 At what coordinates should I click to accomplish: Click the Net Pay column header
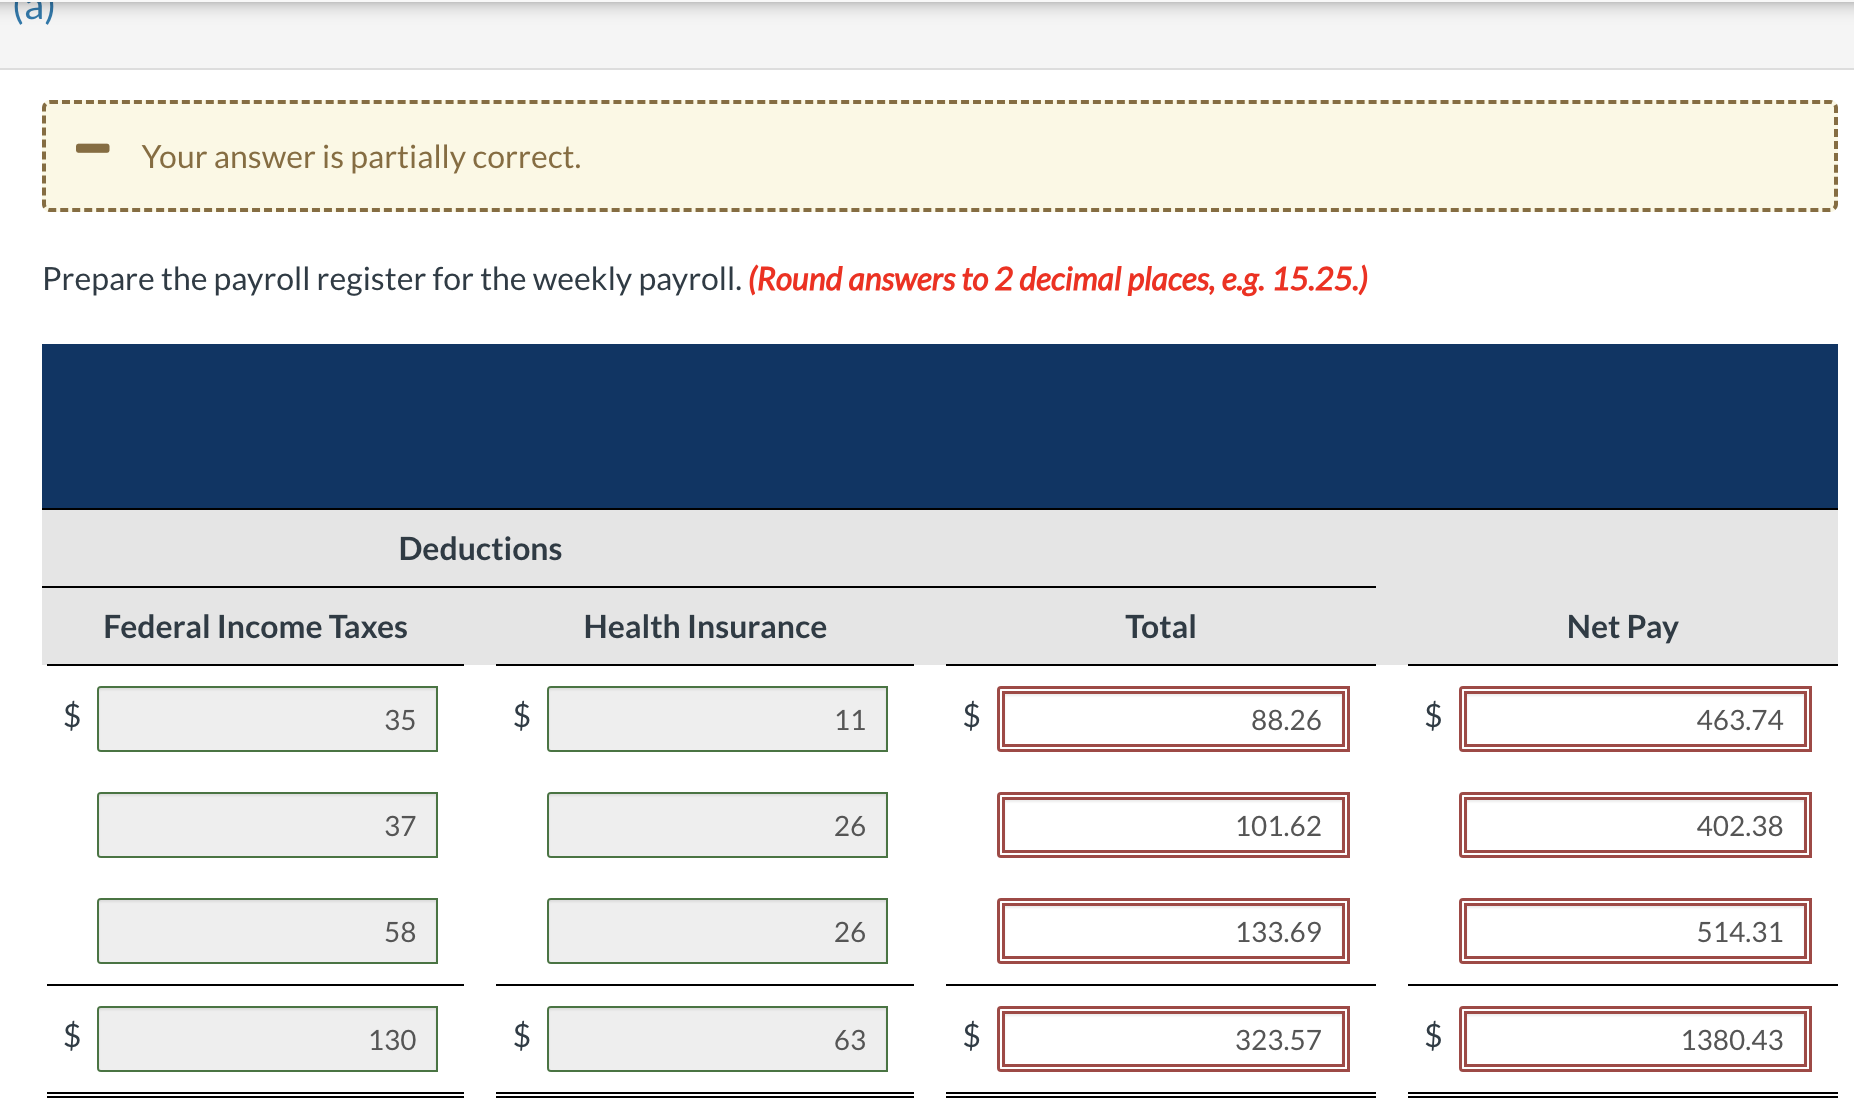[1621, 626]
